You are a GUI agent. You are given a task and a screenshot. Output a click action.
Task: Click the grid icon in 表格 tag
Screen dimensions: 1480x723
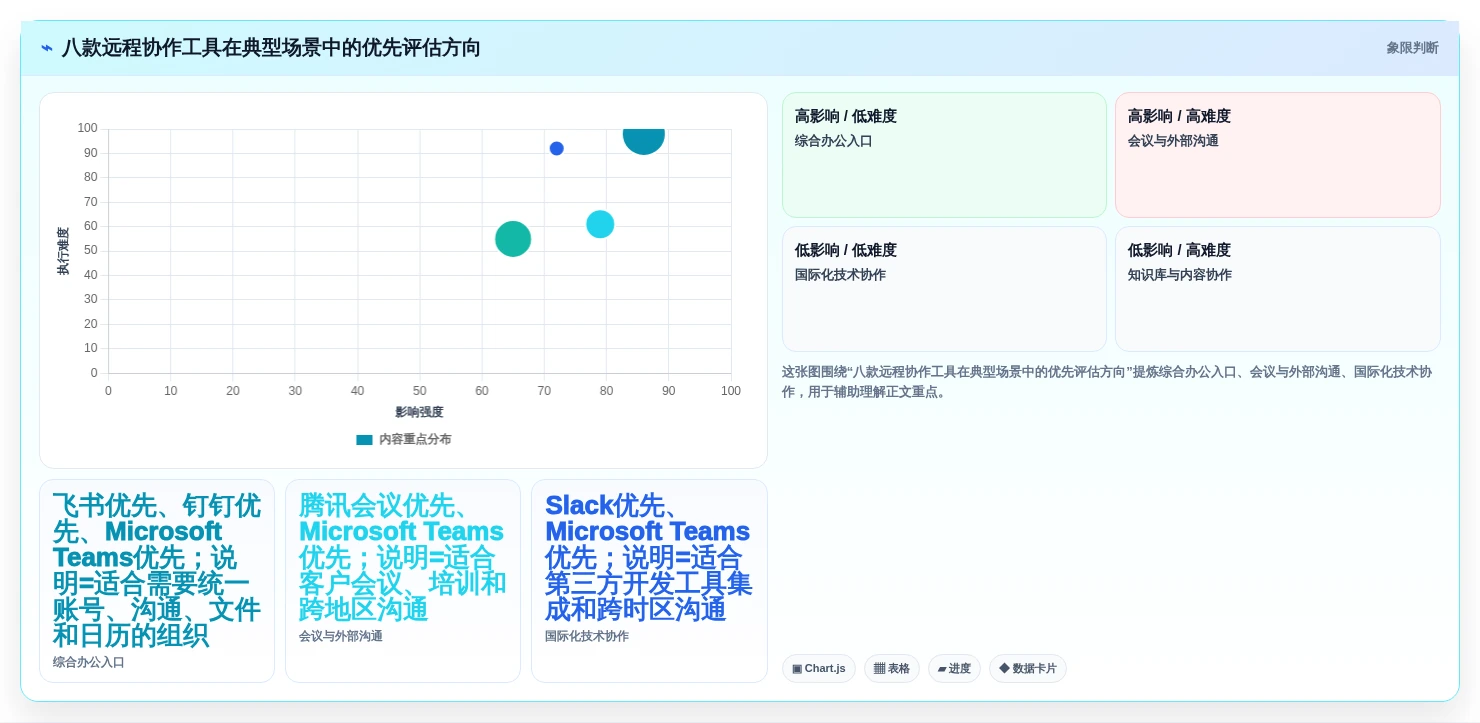point(879,668)
